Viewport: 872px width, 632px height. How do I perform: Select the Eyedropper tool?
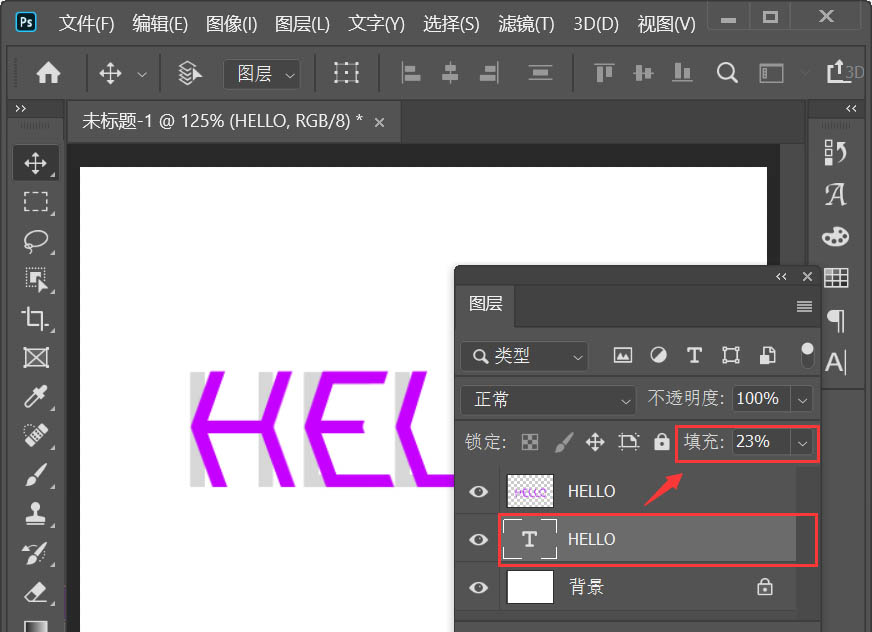tap(36, 397)
